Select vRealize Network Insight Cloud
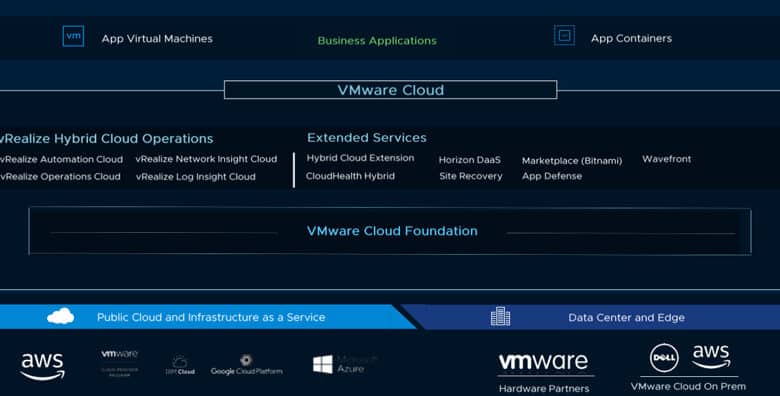 (x=206, y=159)
